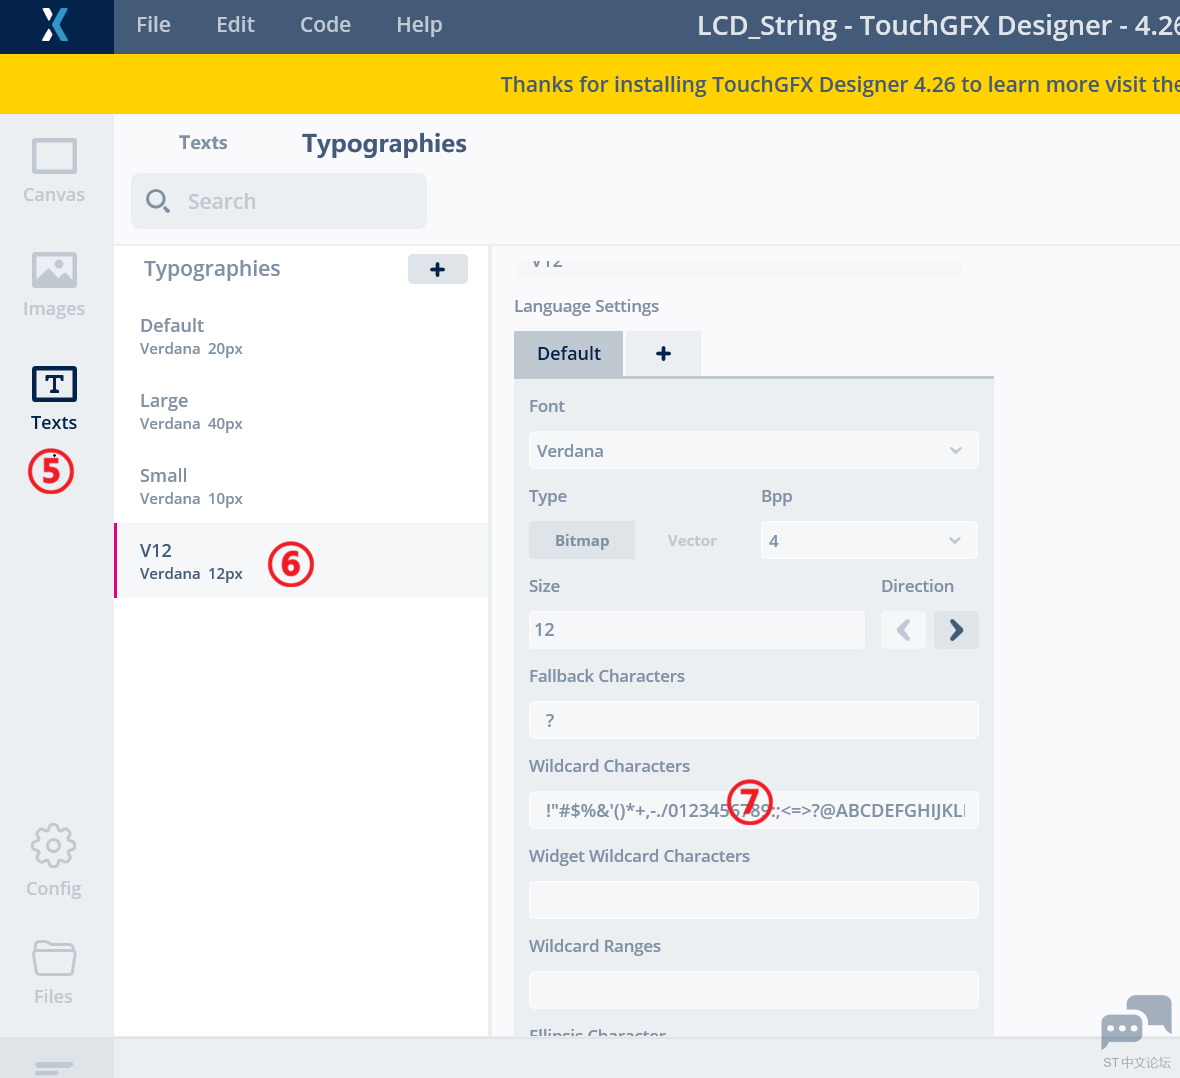The width and height of the screenshot is (1180, 1078).
Task: Select the Default language settings tab
Action: (x=568, y=354)
